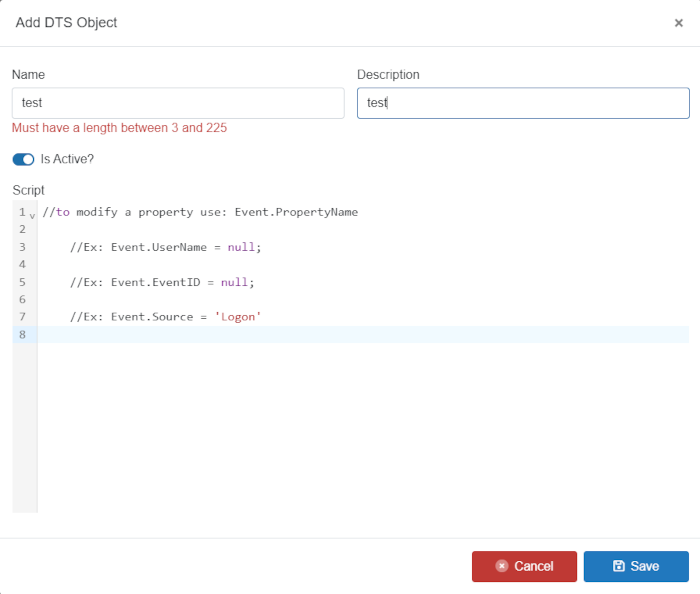Click the 'Logon' string in script

click(238, 317)
